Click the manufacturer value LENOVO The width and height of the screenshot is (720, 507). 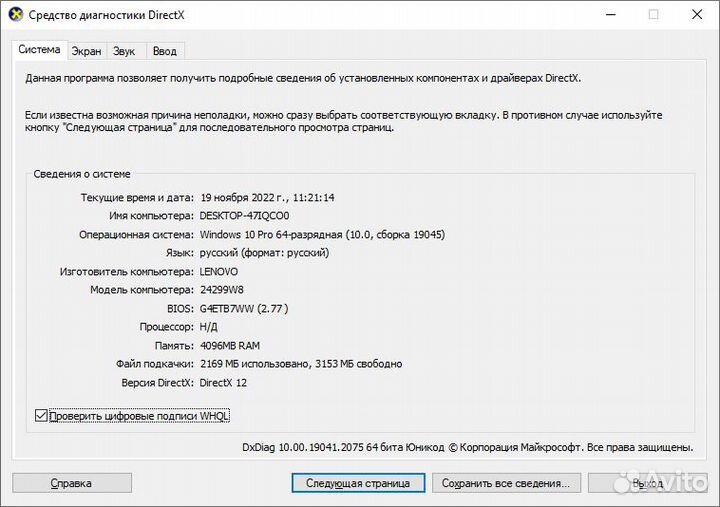(219, 272)
